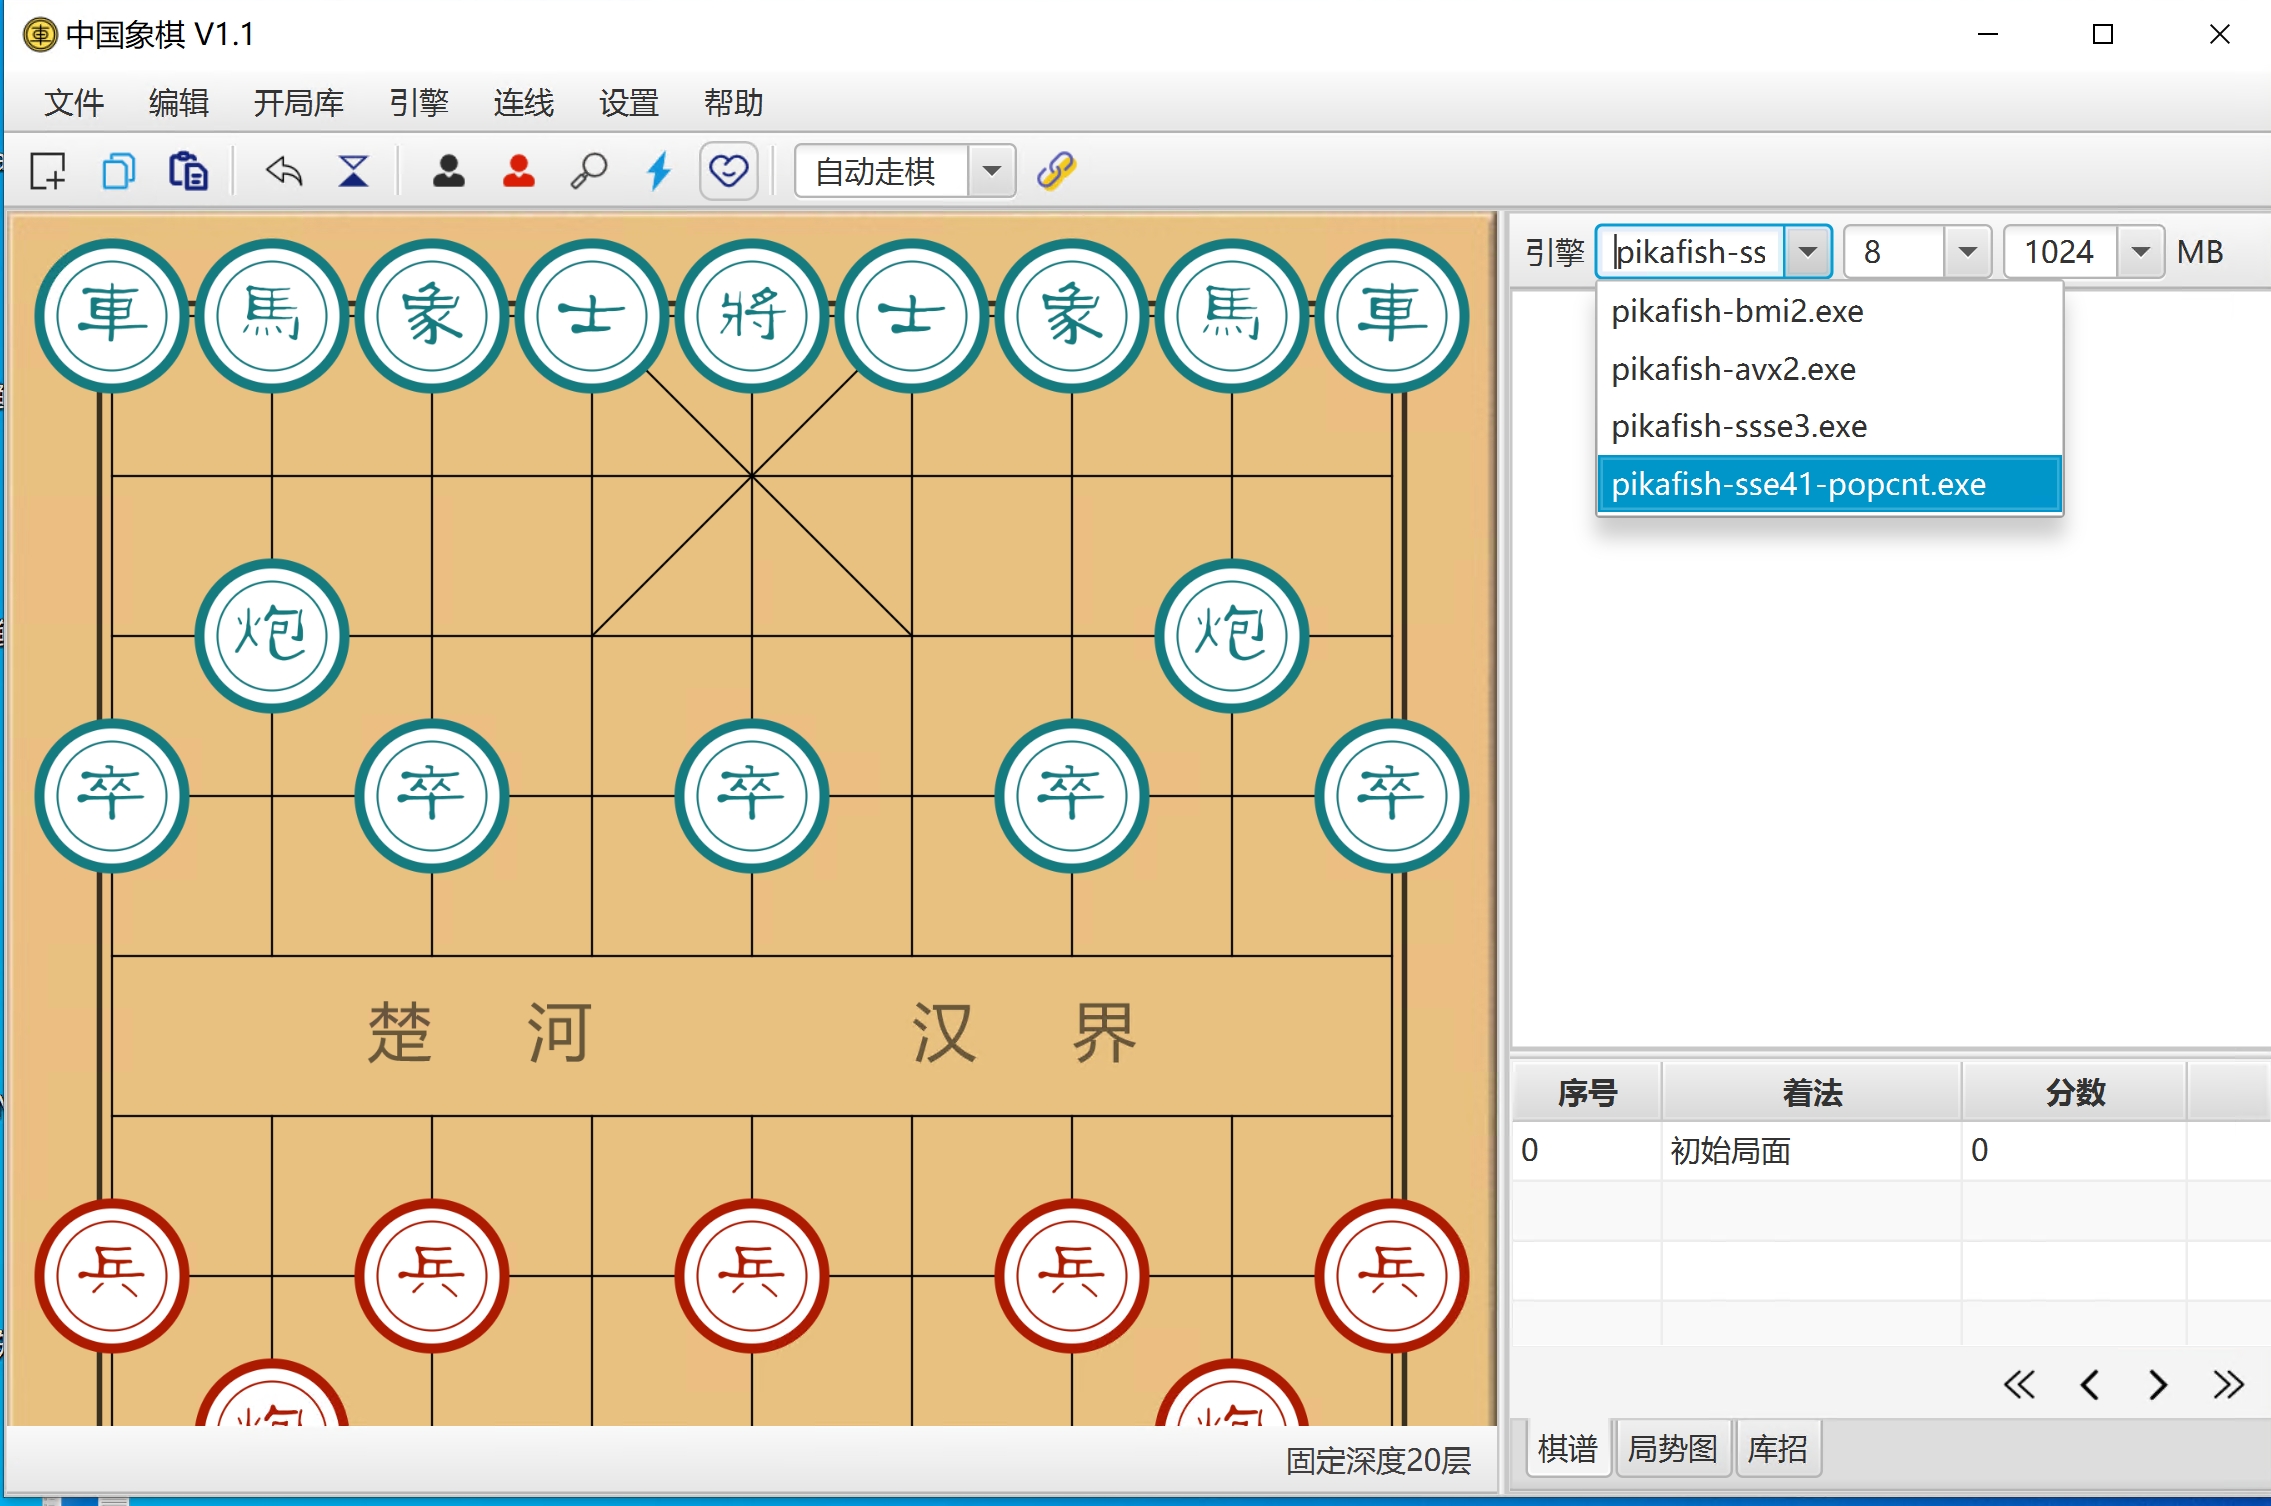Open the 开局库 menu
This screenshot has width=2271, height=1506.
[299, 102]
